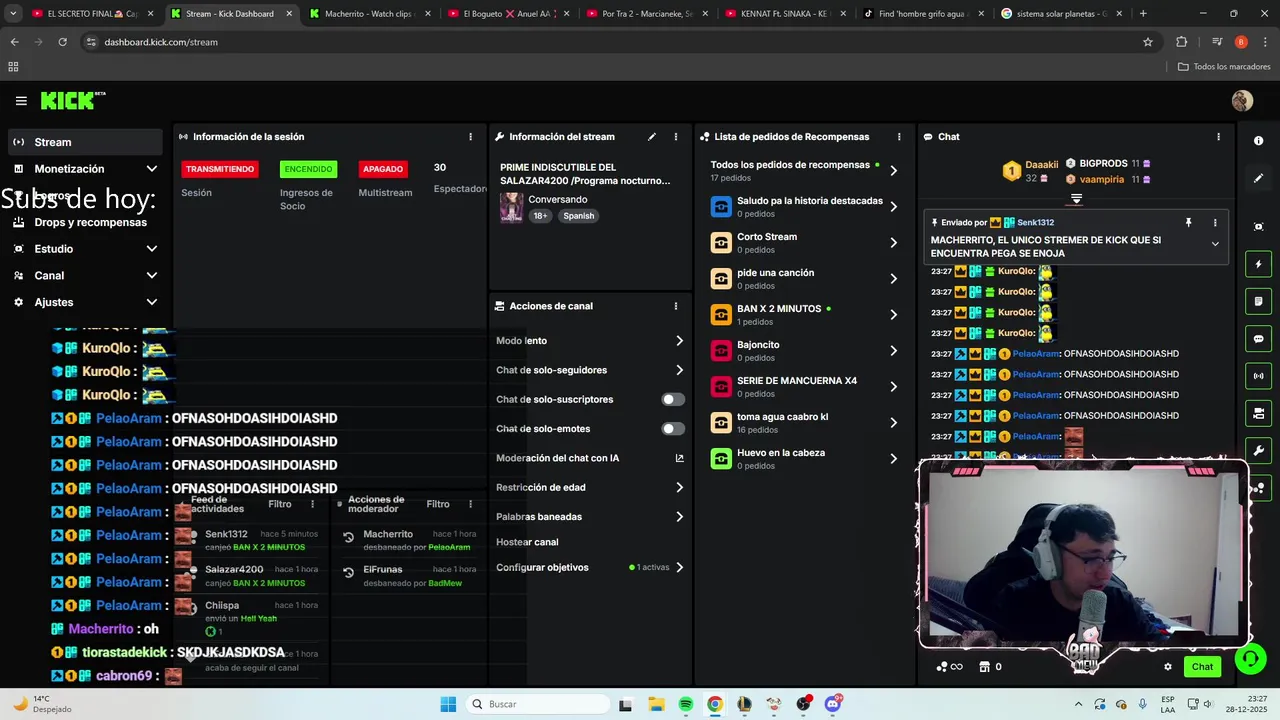
Task: Click Hostear canal
Action: point(527,542)
